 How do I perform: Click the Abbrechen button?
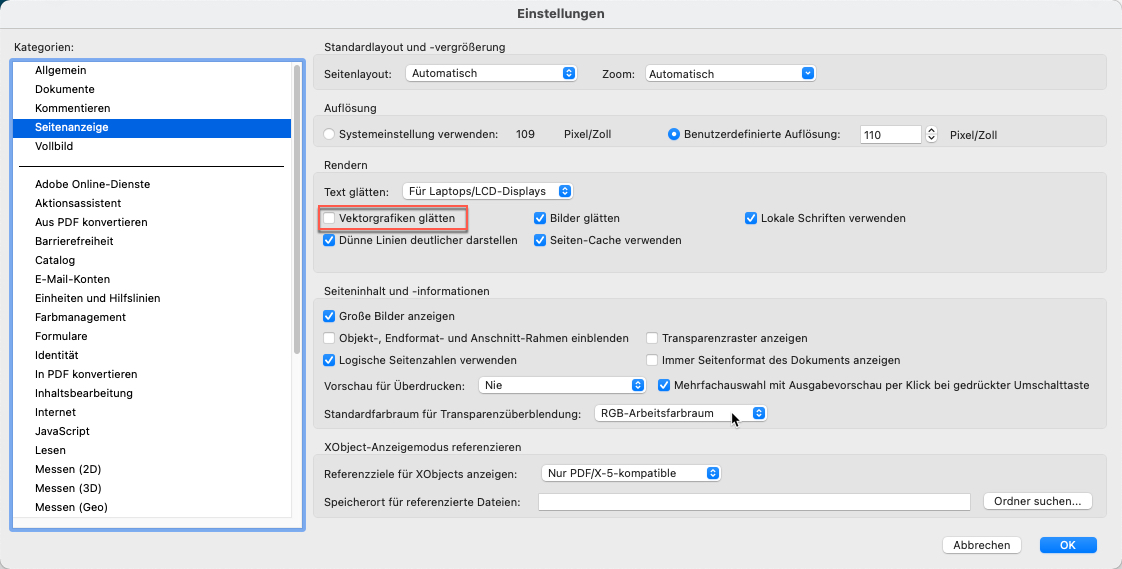pos(982,545)
